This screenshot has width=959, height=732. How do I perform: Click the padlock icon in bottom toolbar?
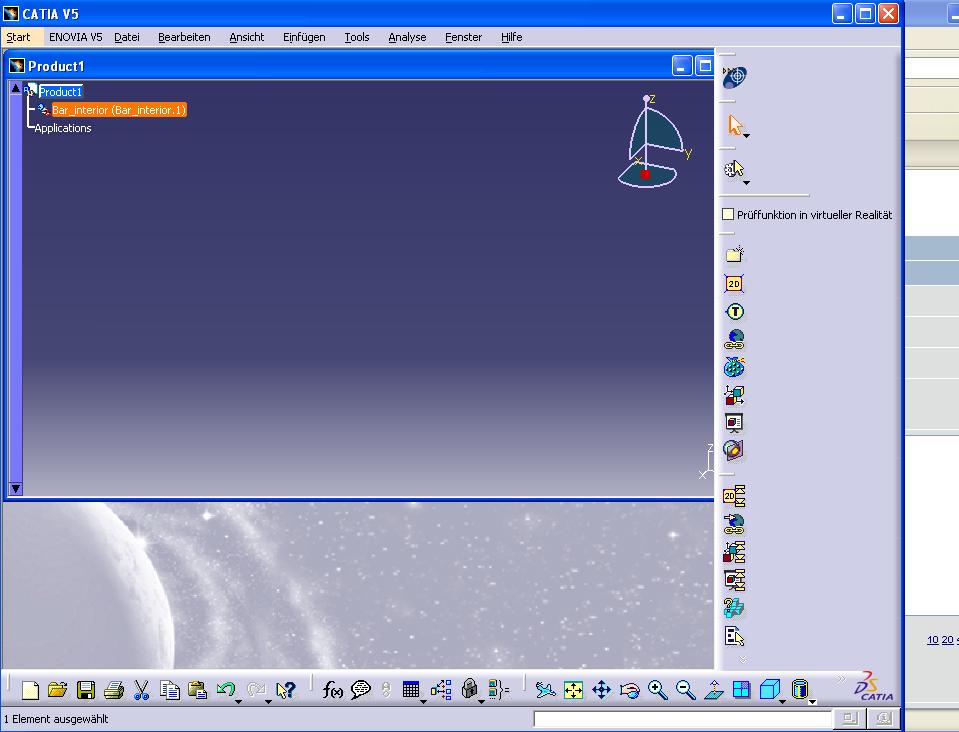click(469, 690)
